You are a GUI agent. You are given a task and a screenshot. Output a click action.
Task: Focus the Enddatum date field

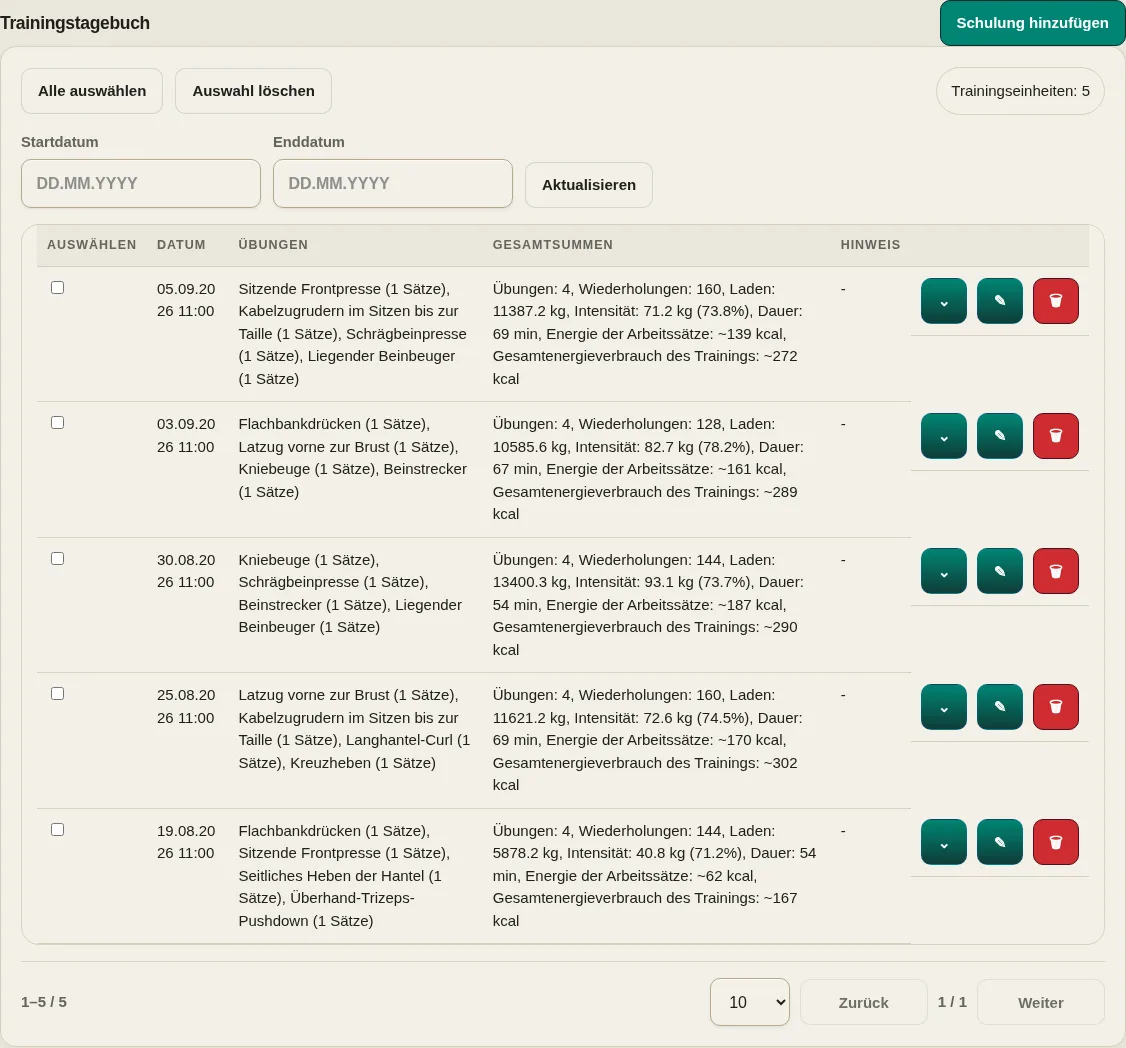tap(393, 183)
